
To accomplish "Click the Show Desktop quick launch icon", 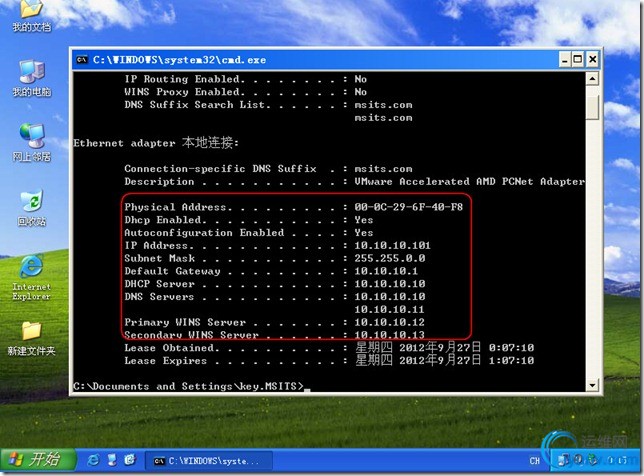I will click(x=112, y=460).
